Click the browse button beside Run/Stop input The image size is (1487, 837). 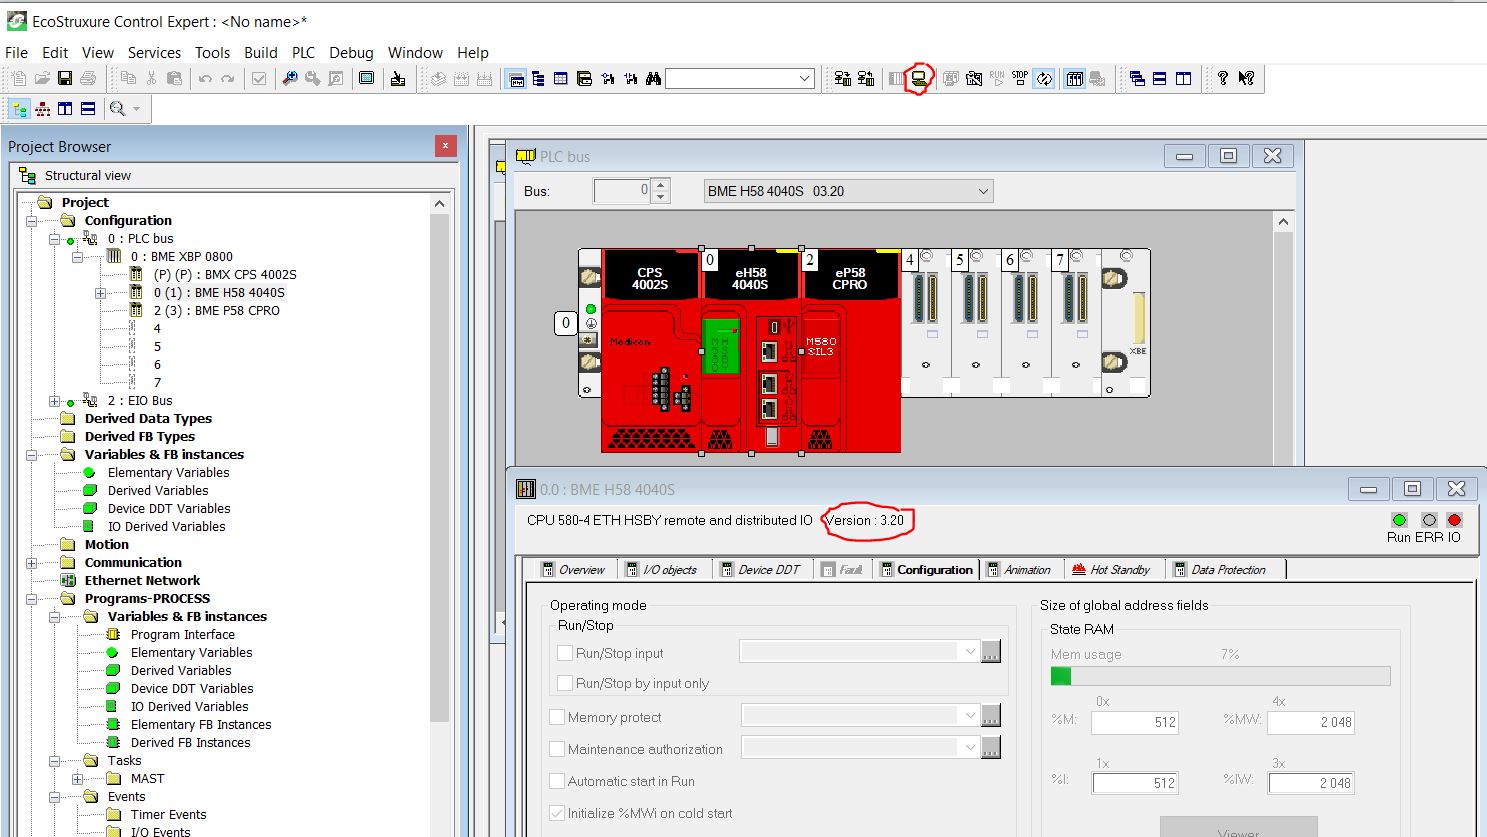pyautogui.click(x=991, y=652)
